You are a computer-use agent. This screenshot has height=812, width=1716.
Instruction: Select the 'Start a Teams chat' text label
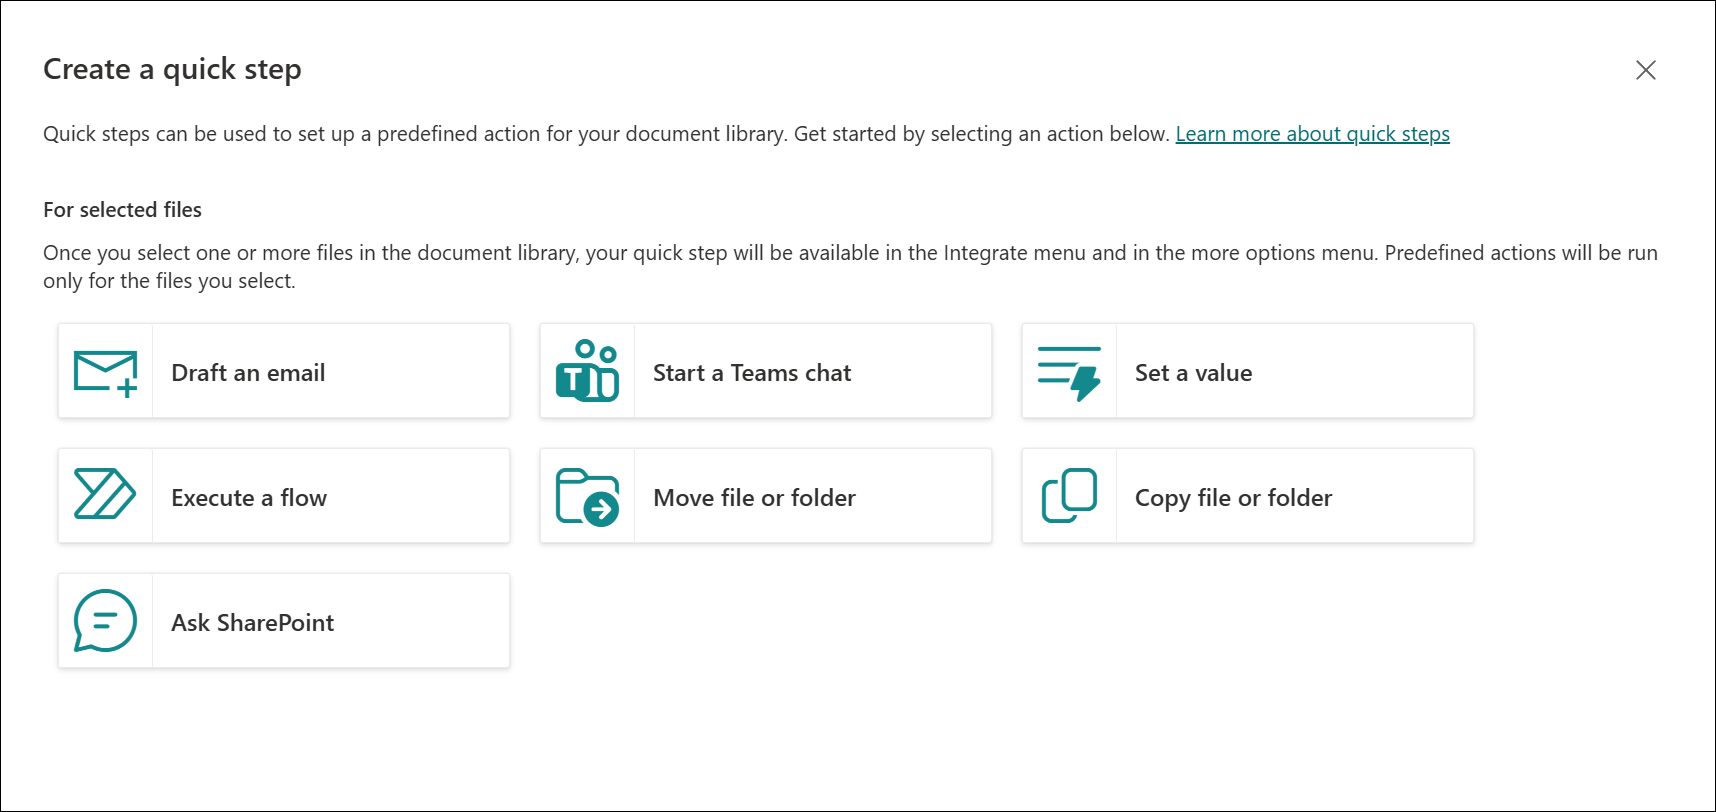tap(751, 373)
